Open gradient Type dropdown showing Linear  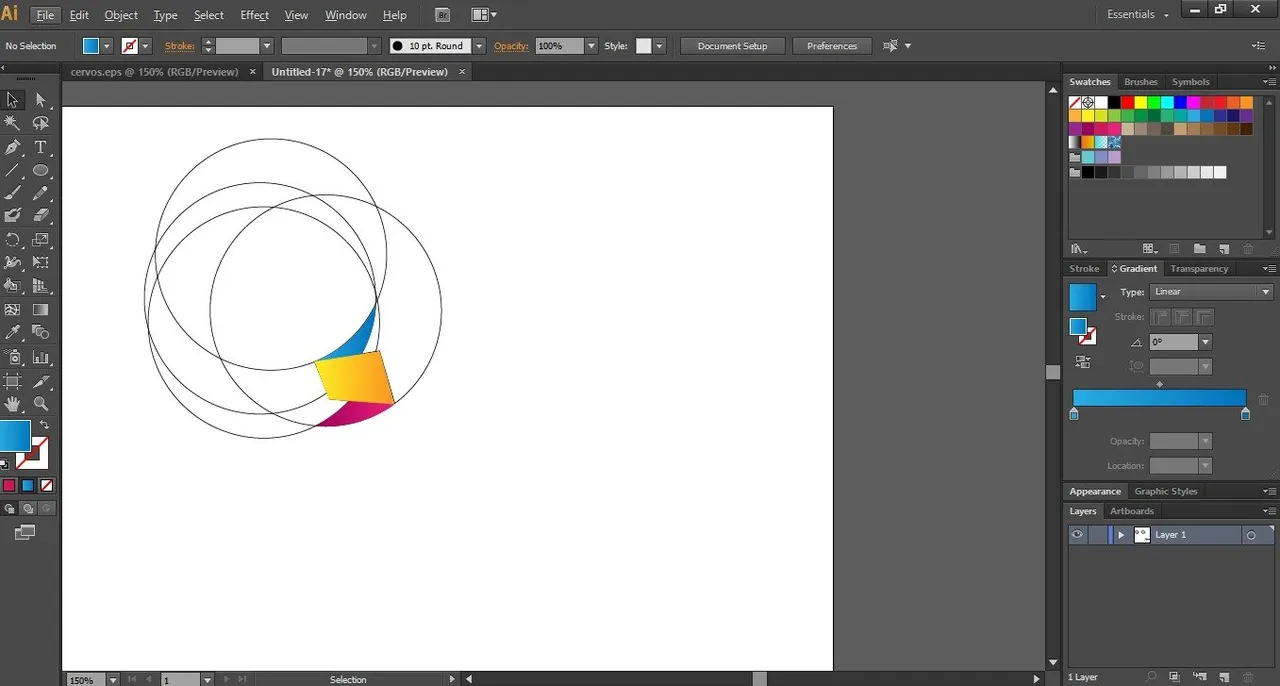(1211, 292)
